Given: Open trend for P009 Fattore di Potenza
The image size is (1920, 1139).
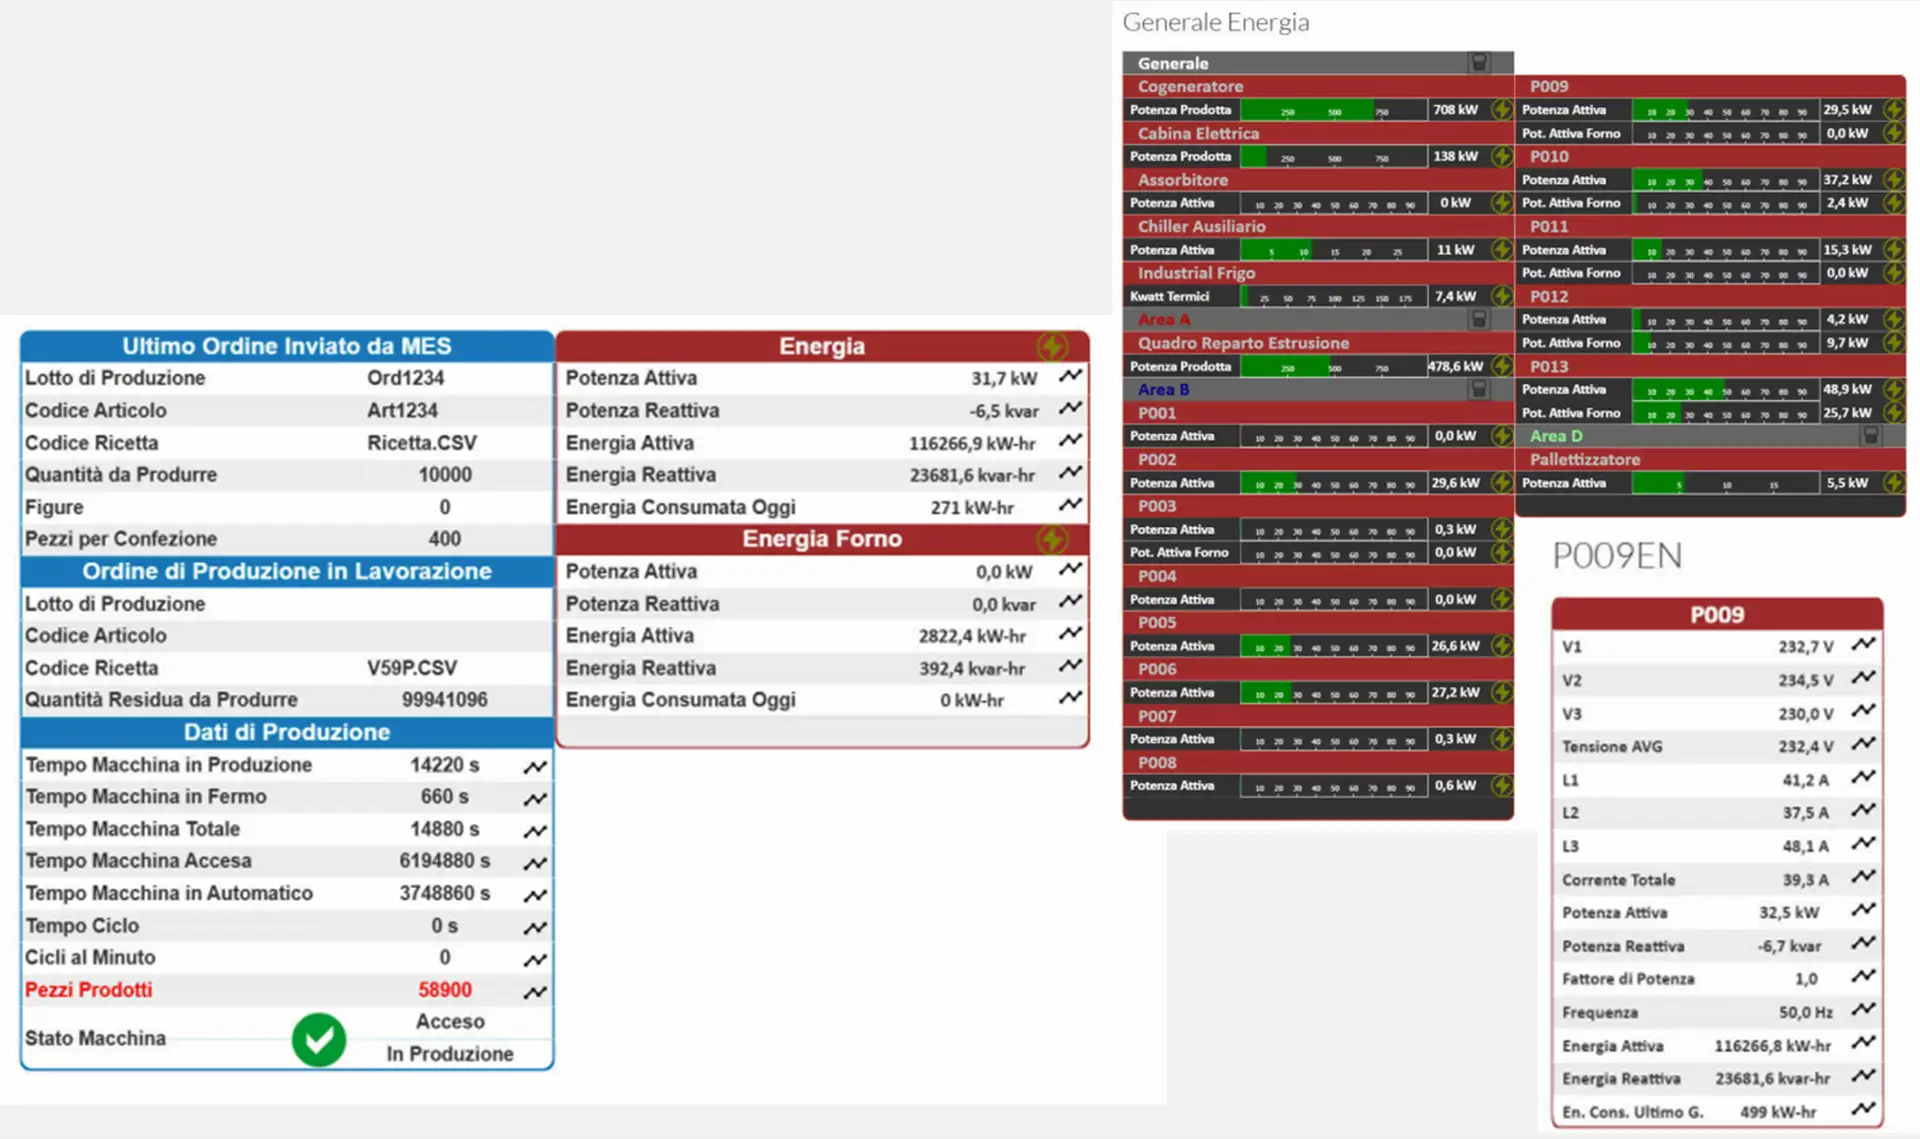Looking at the screenshot, I should click(1863, 976).
